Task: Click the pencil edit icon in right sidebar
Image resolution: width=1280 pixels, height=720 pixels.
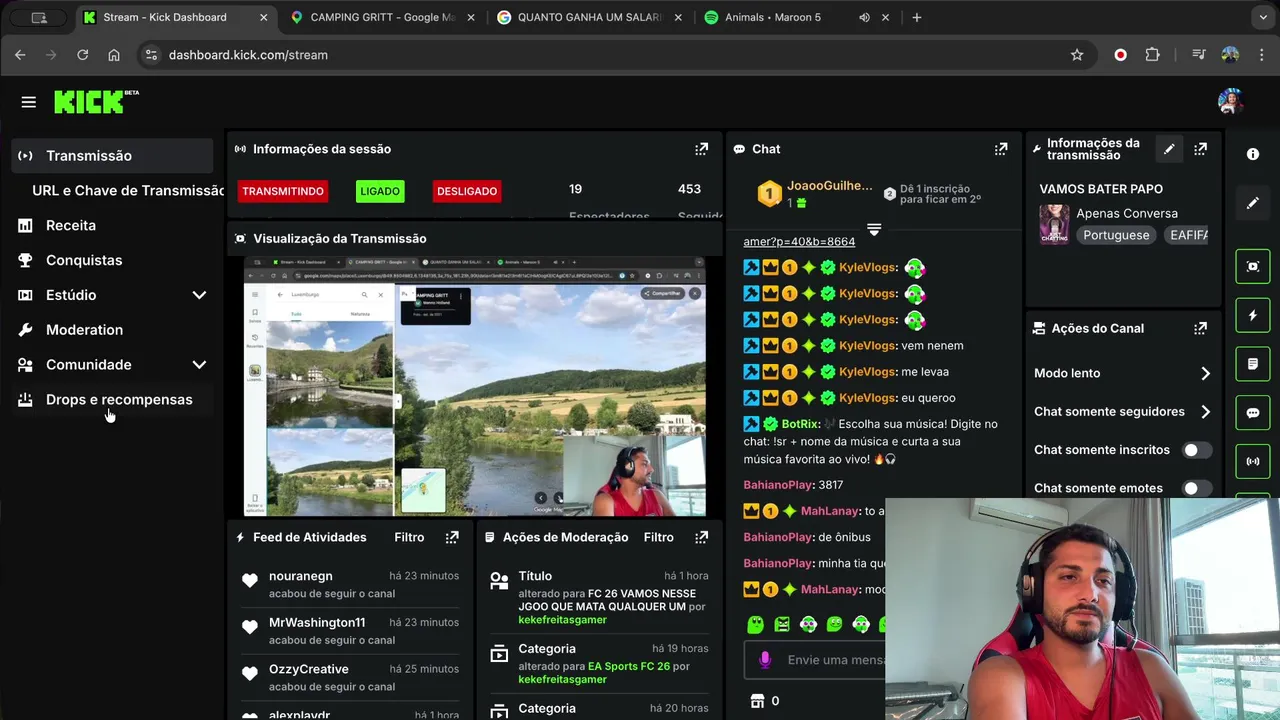Action: 1253,203
